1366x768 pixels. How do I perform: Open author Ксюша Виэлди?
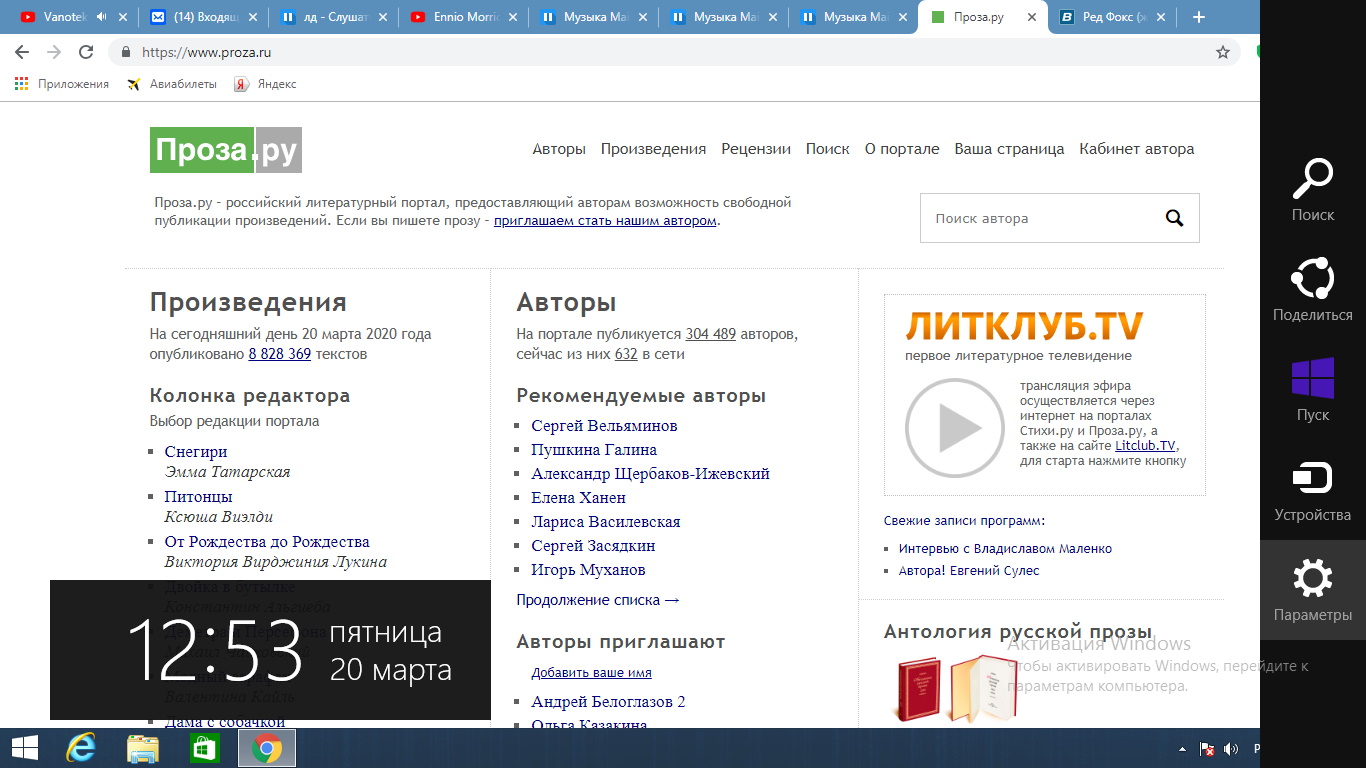click(219, 517)
